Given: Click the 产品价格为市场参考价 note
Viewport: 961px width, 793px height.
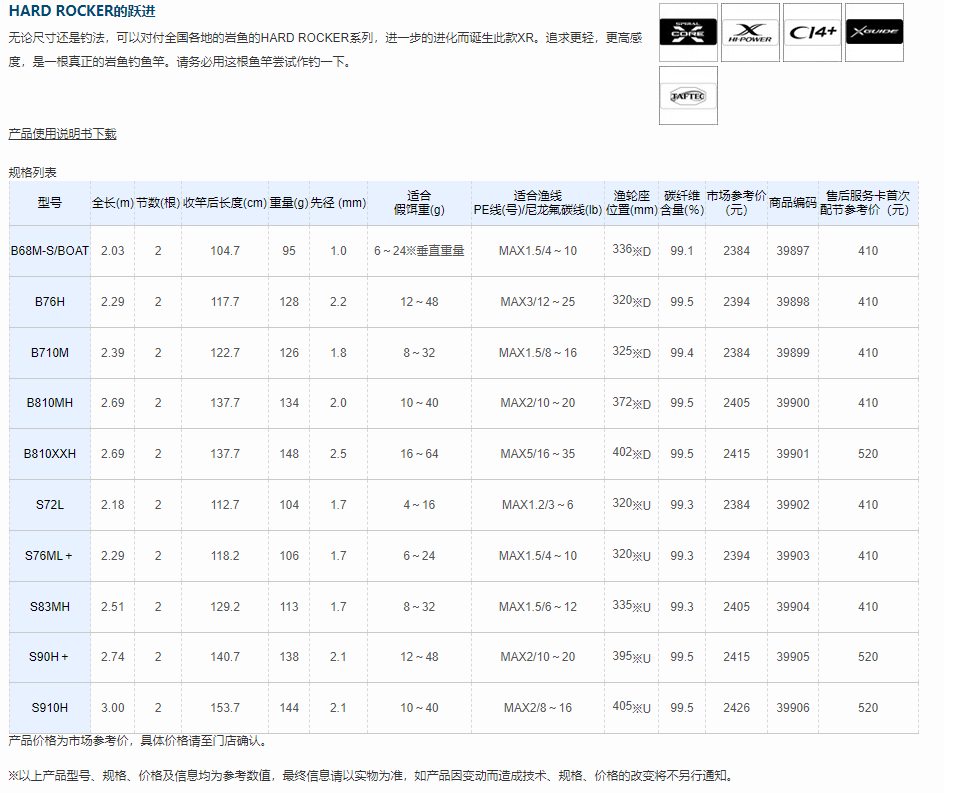Looking at the screenshot, I should tap(140, 740).
